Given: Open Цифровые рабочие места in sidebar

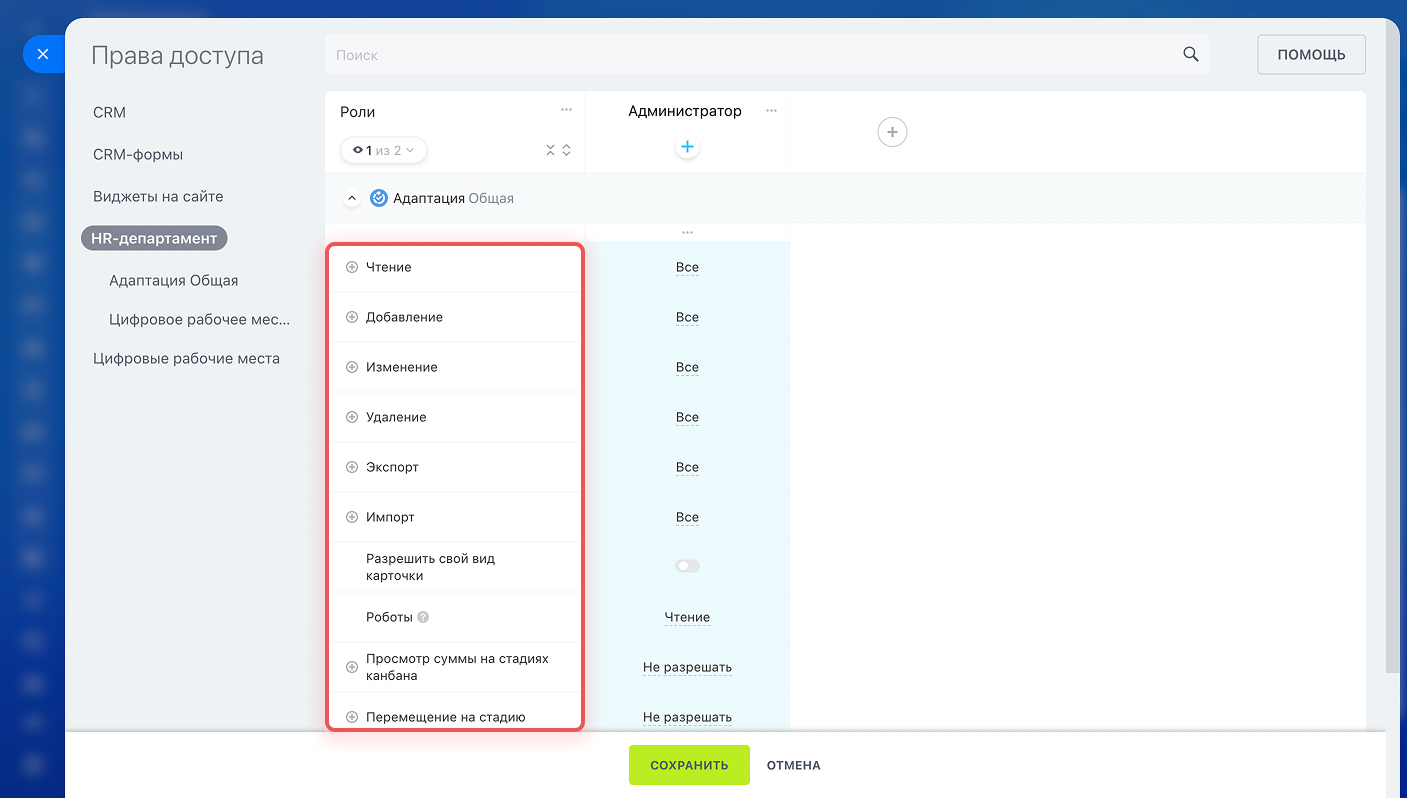Looking at the screenshot, I should click(186, 358).
